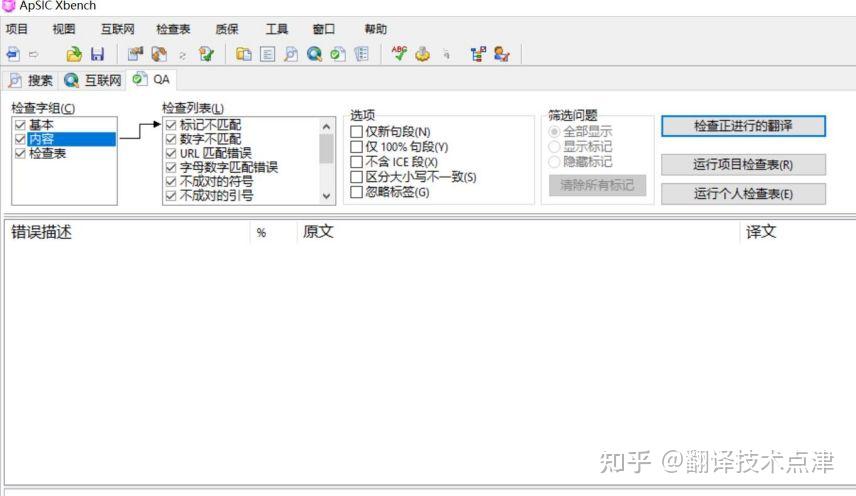Viewport: 856px width, 496px height.
Task: Click the small grey refresh arrows icon
Action: coord(182,55)
